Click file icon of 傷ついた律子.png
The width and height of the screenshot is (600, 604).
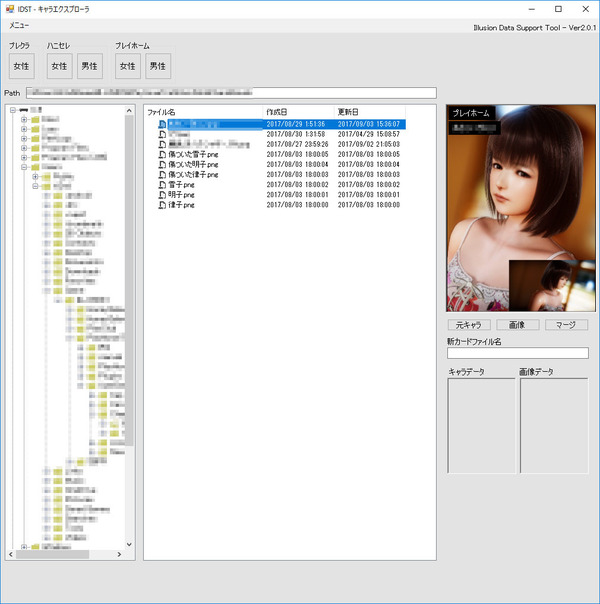[162, 174]
